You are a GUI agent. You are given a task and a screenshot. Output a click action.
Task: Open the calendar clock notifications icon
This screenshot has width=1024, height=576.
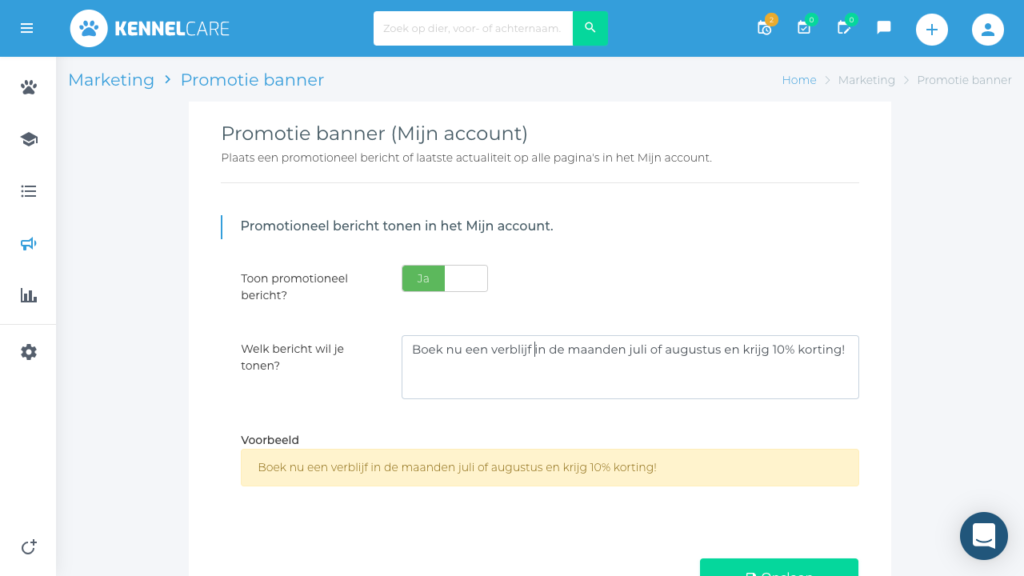point(765,27)
